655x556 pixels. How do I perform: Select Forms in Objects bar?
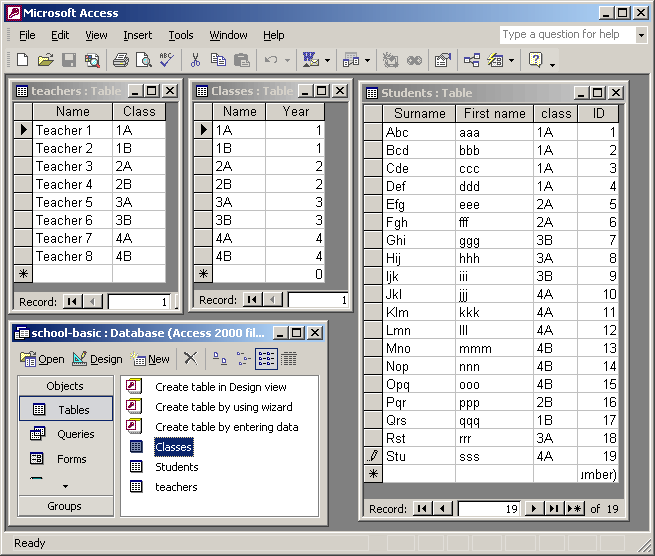66,459
